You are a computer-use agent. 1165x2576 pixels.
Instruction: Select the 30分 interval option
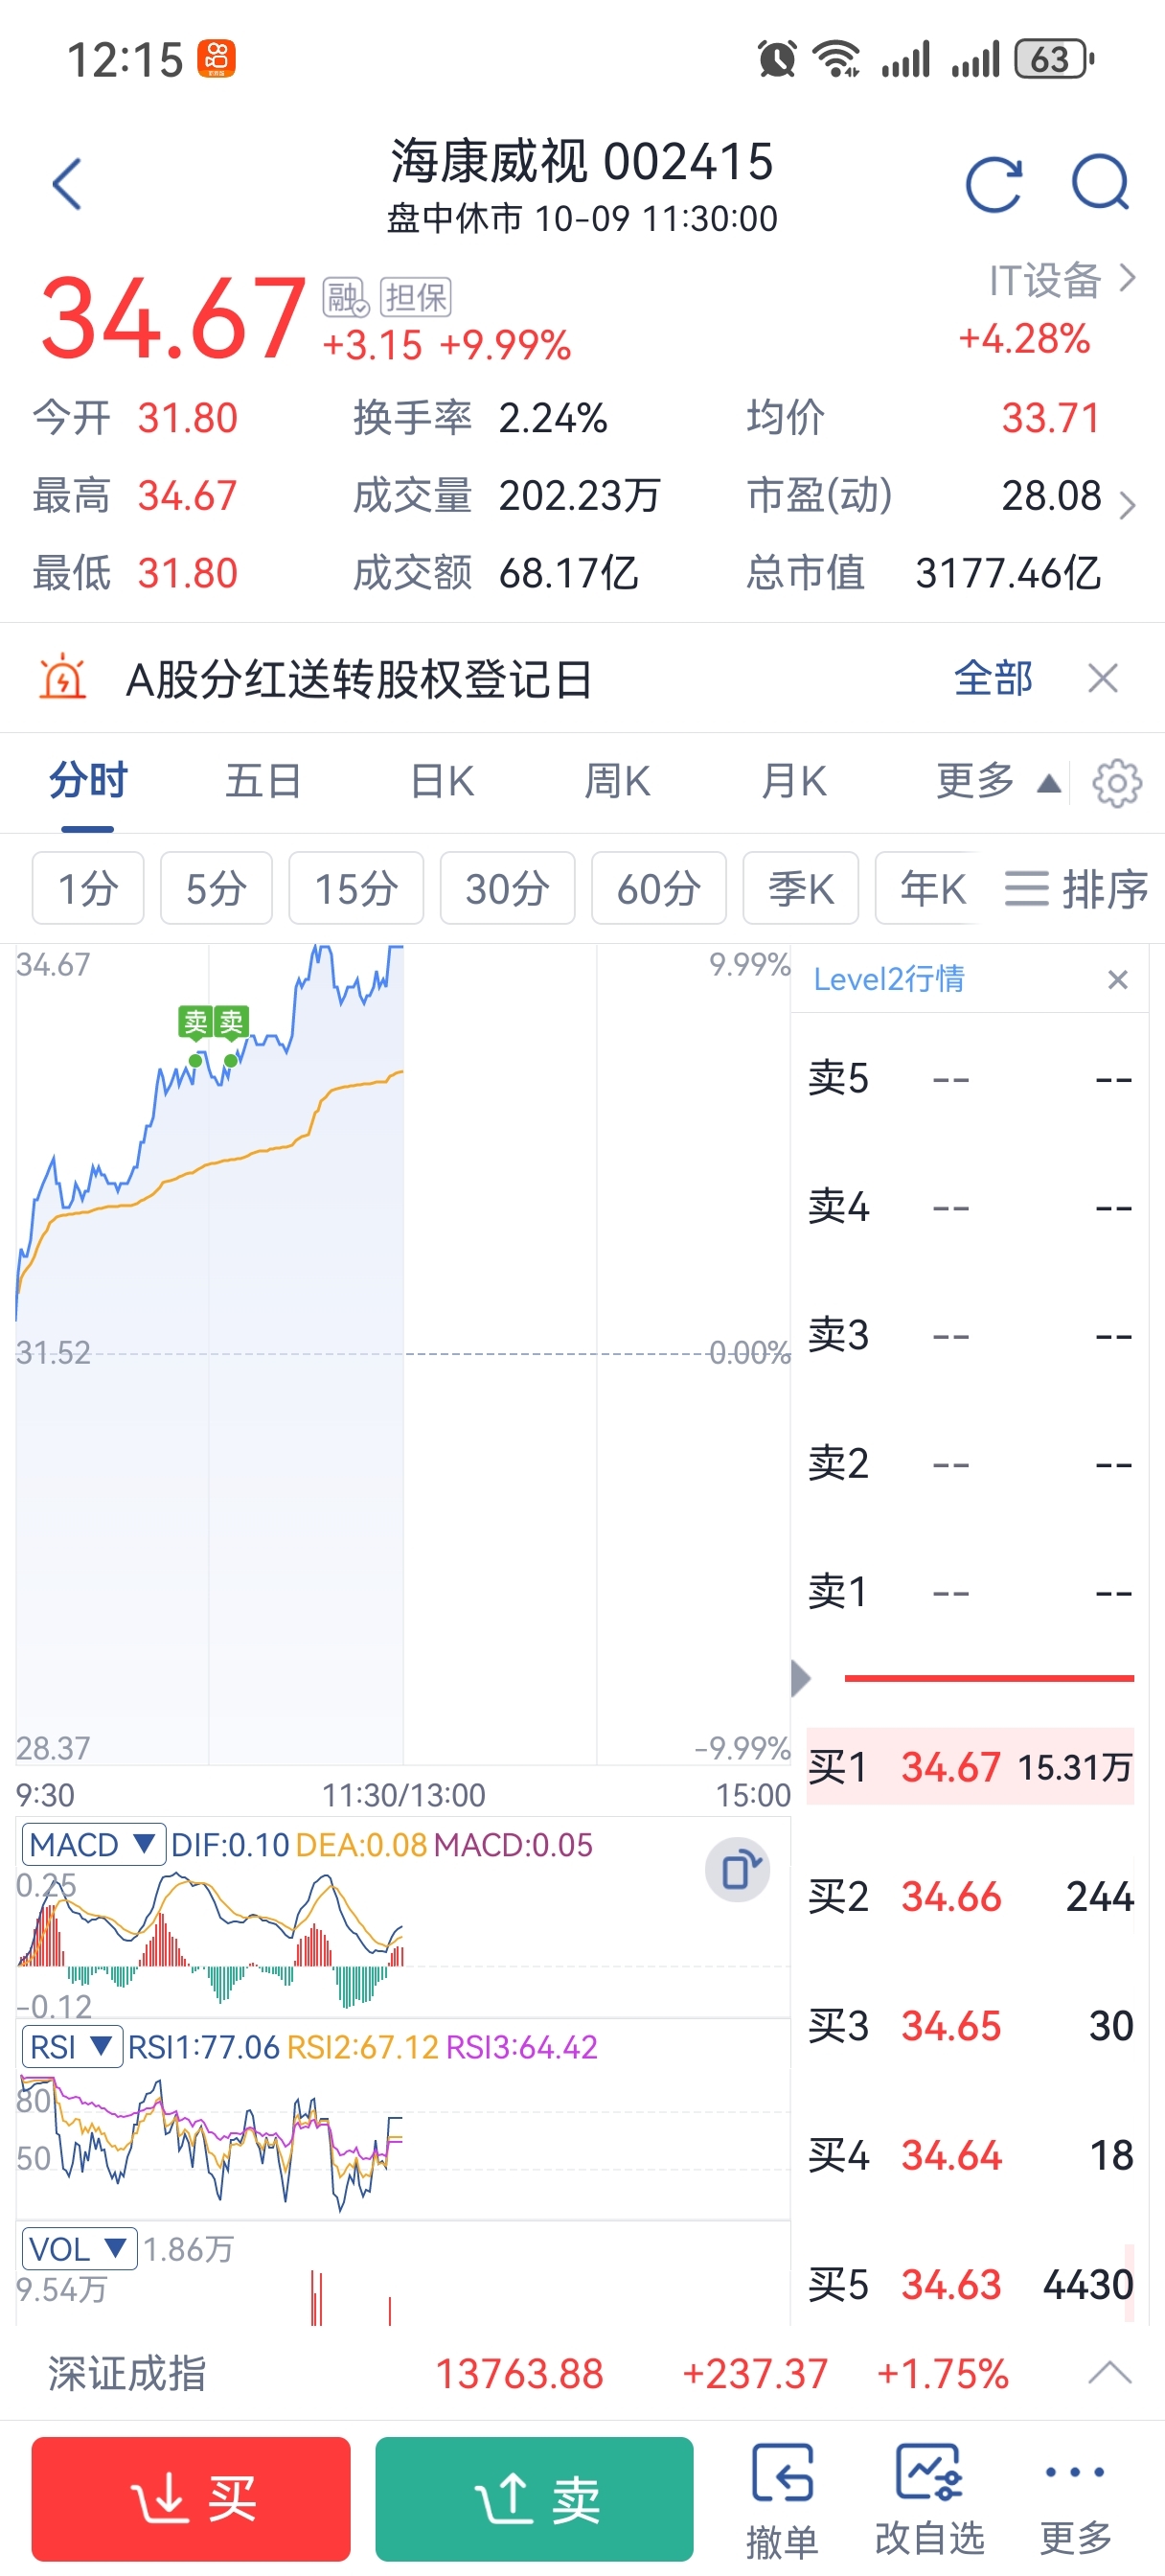click(507, 888)
